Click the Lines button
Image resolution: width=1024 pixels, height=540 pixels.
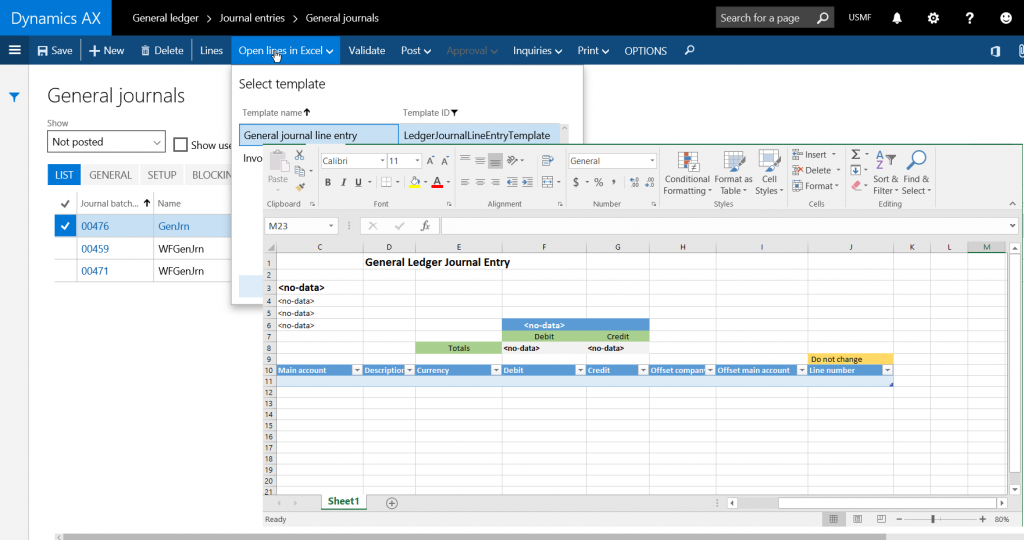point(211,50)
